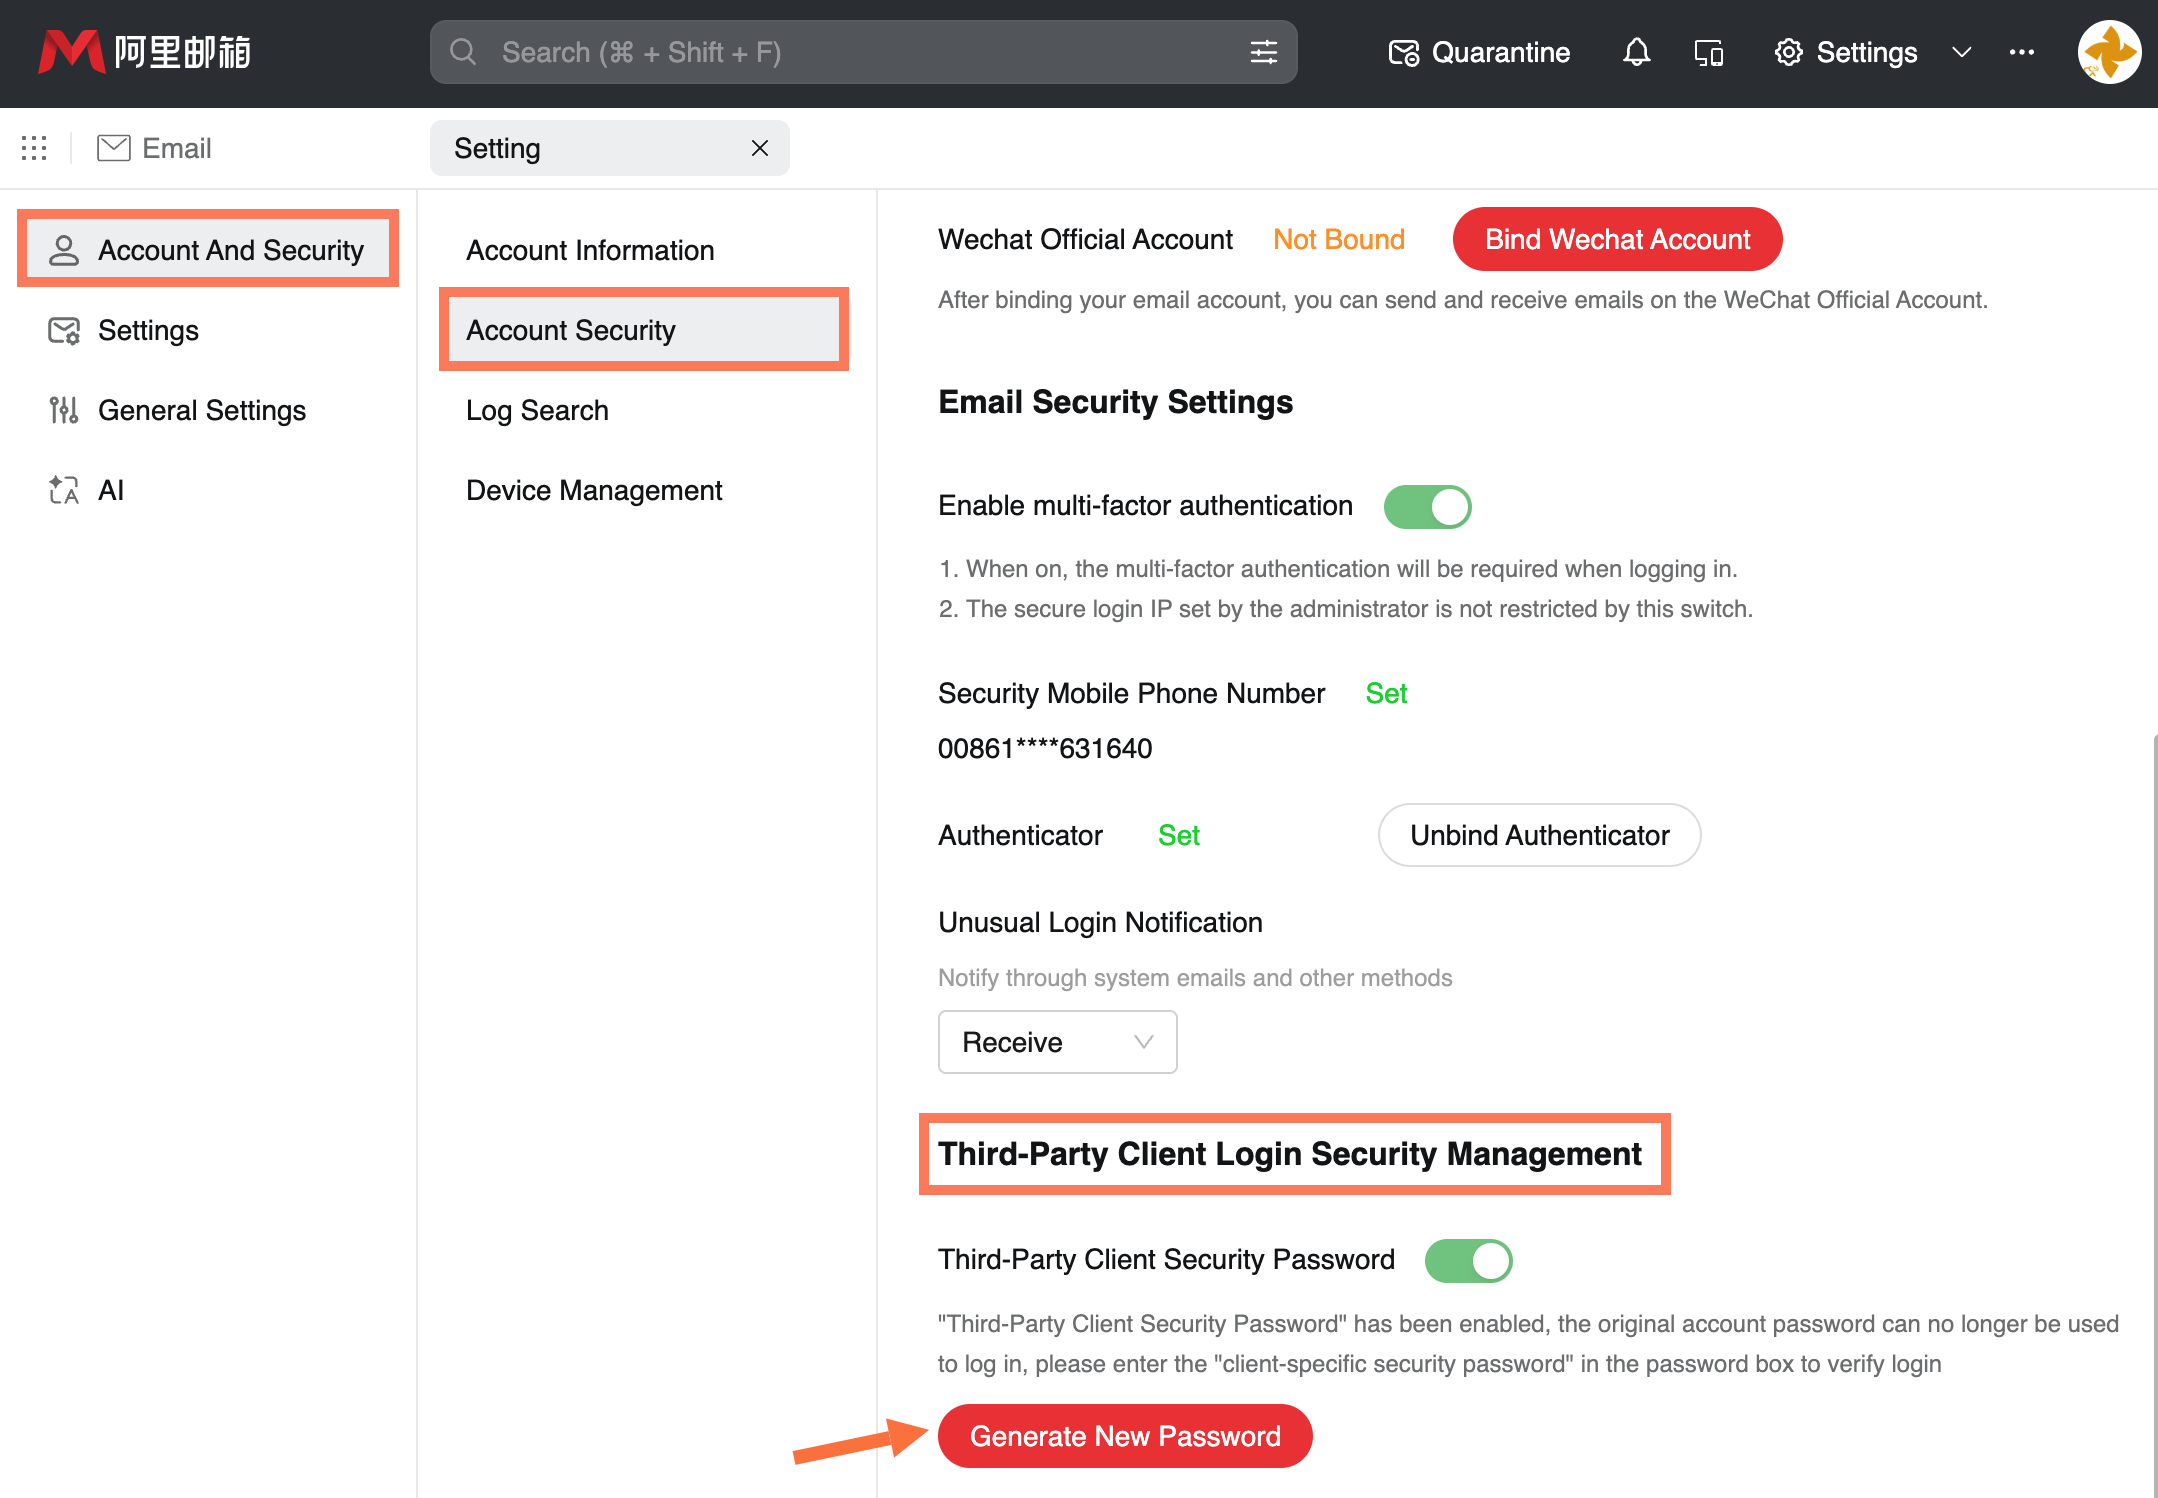
Task: Click the multi-device icon in the top bar
Action: pos(1708,52)
